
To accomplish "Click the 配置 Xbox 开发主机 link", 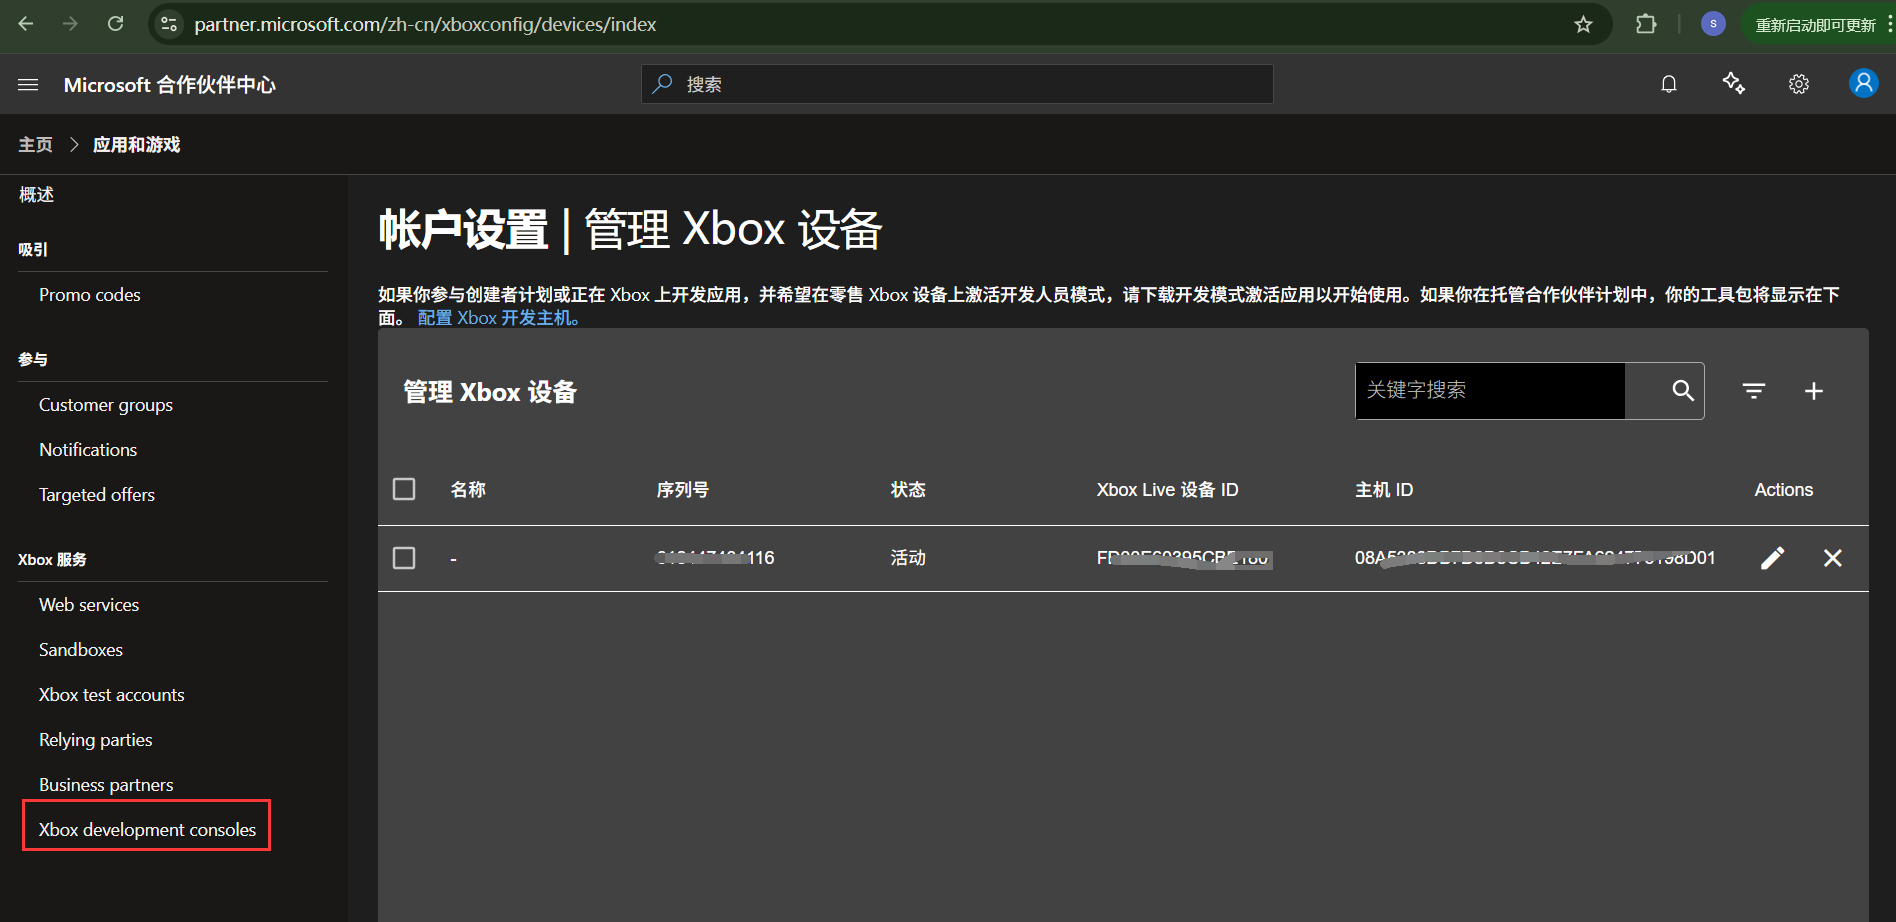I will click(498, 318).
